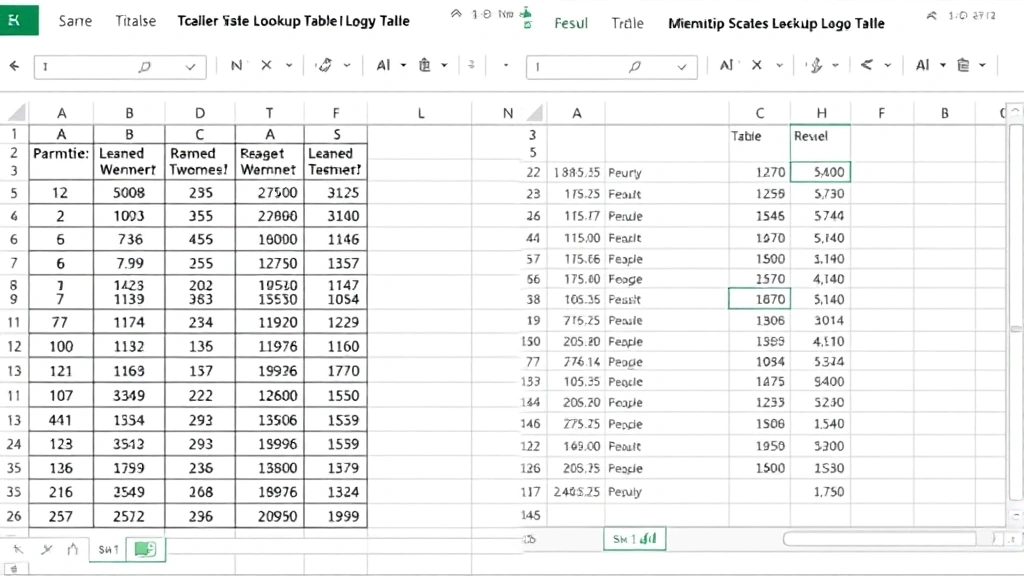Select column header T in left spreadsheet
This screenshot has height=576, width=1024.
pyautogui.click(x=269, y=114)
